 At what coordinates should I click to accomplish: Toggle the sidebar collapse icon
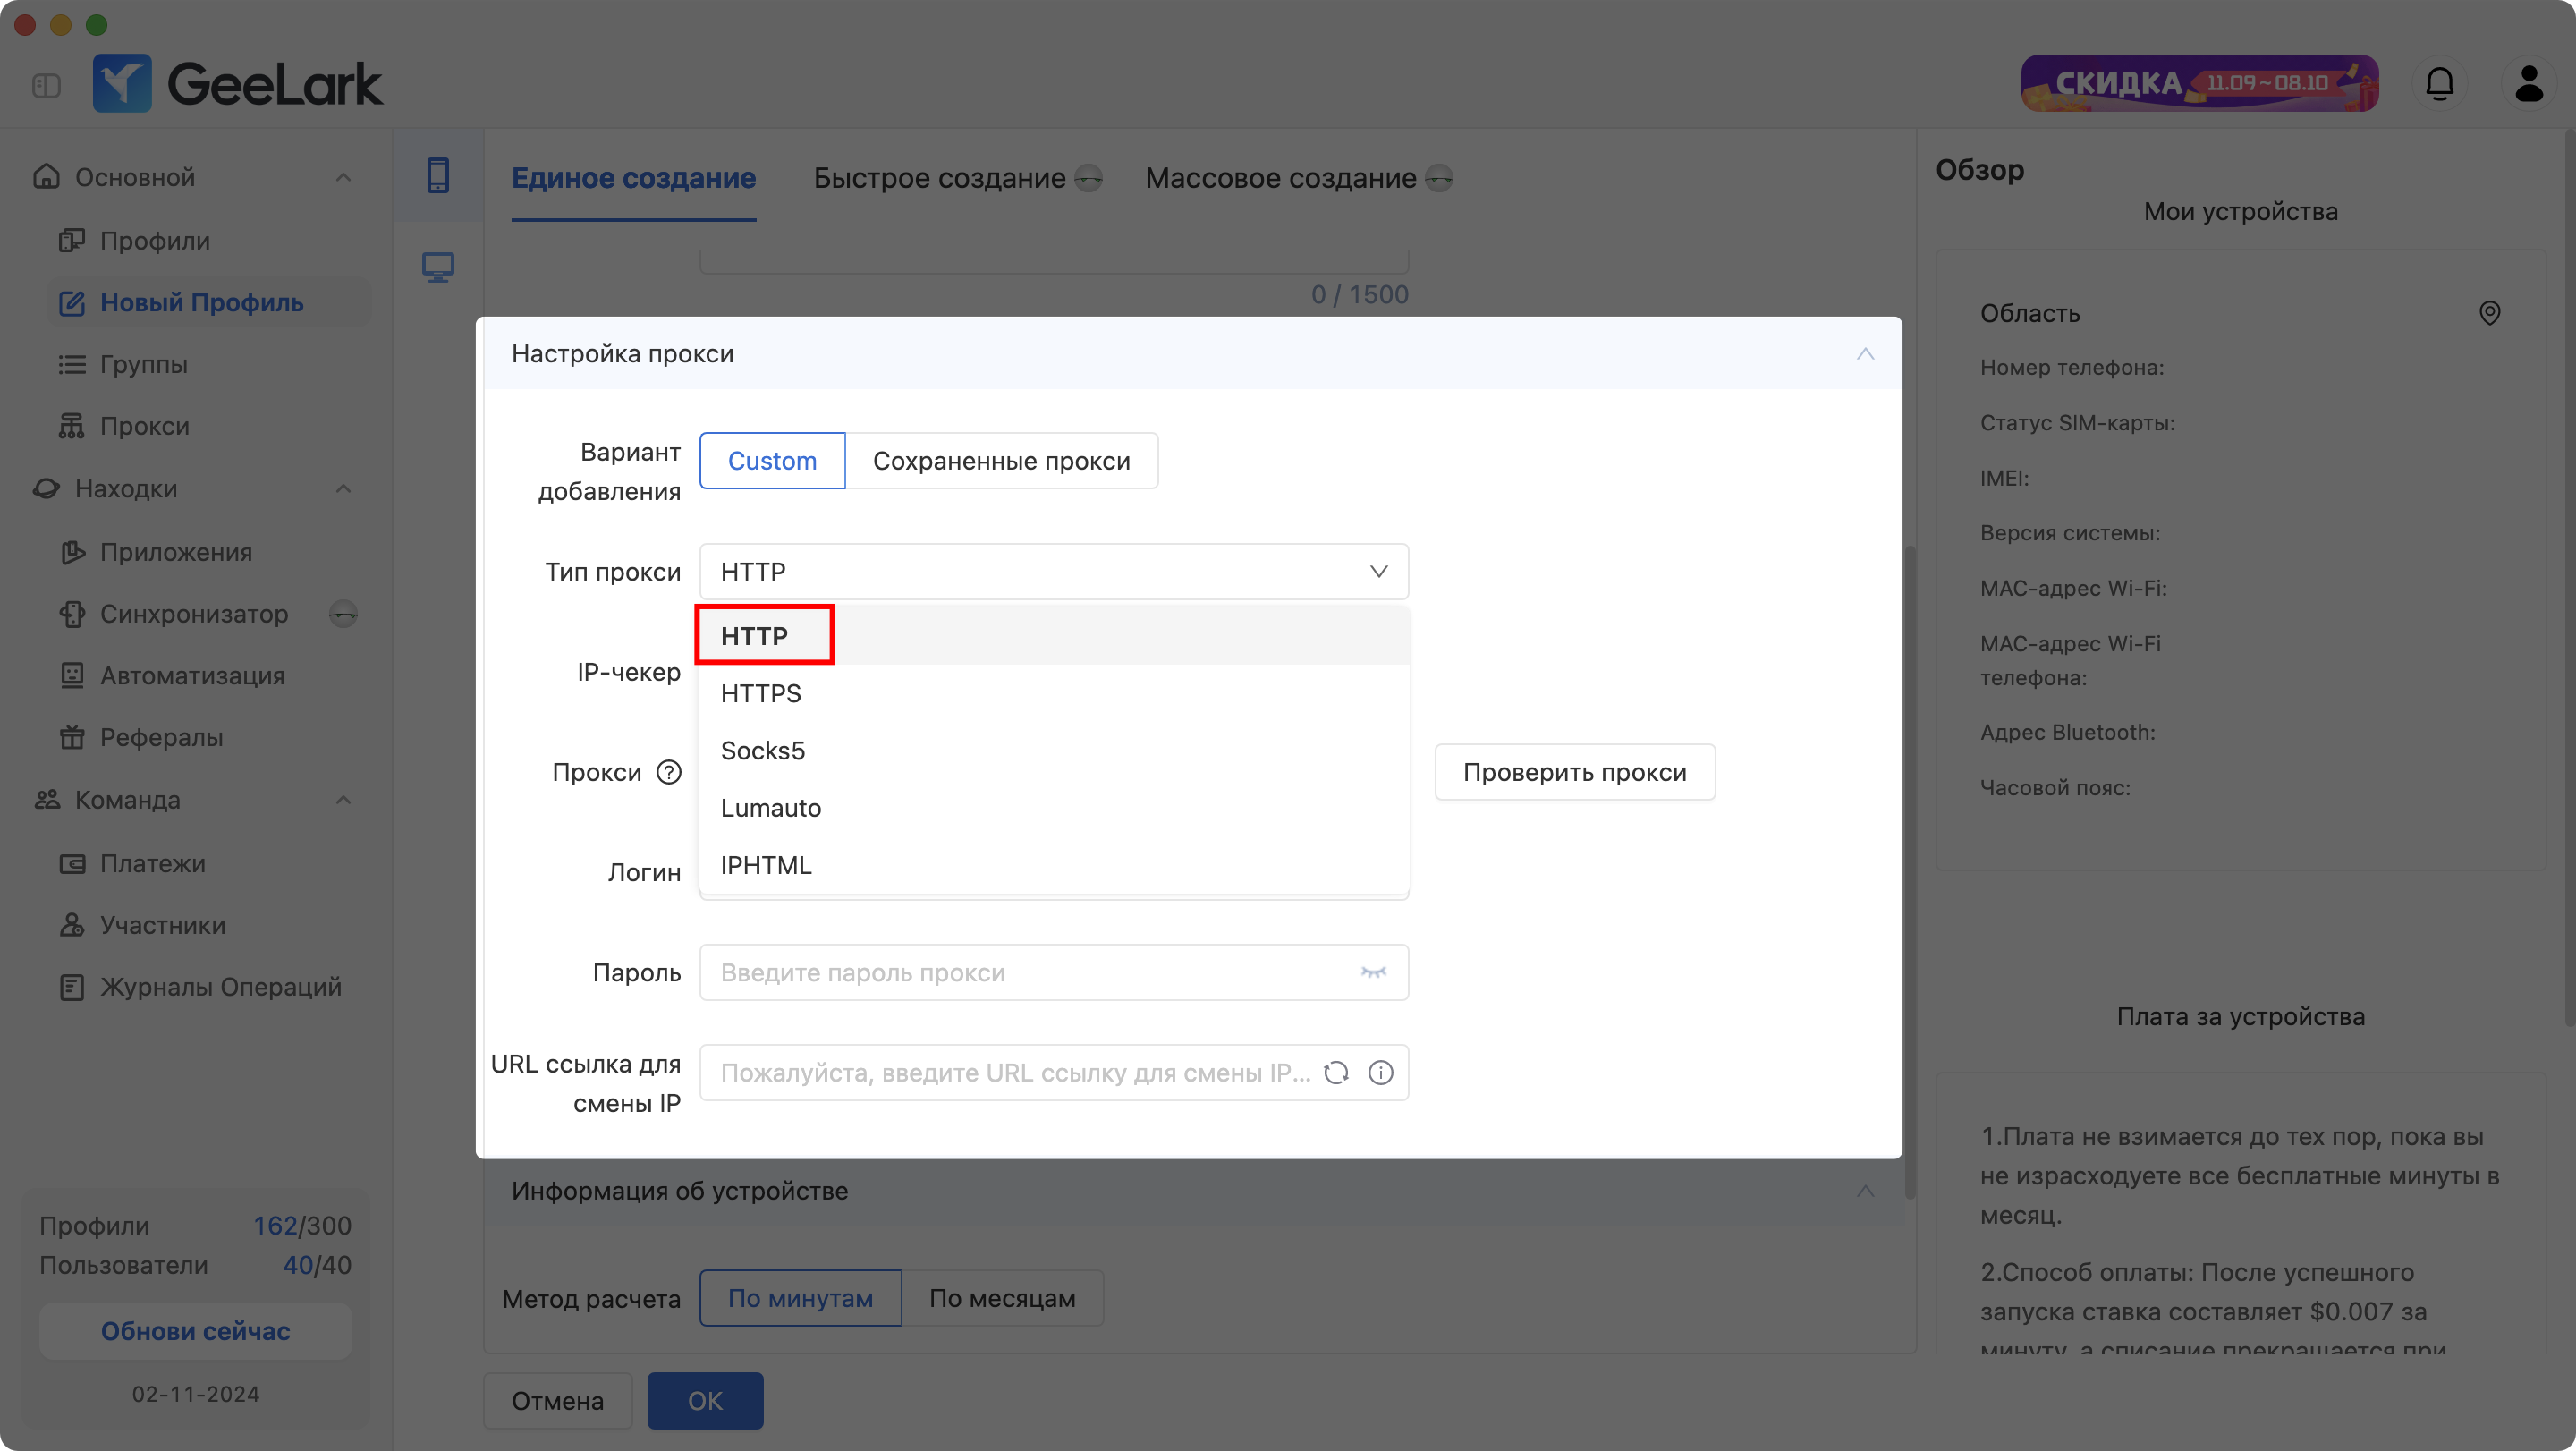[46, 85]
